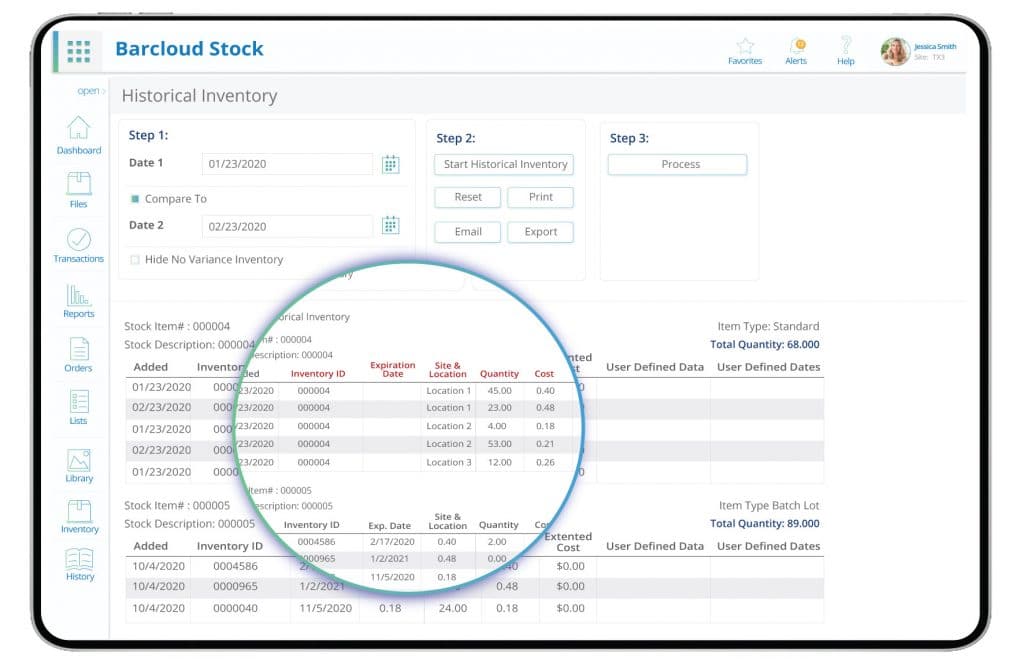This screenshot has width=1024, height=659.
Task: Click Stock Item# : 000005 label
Action: click(x=177, y=505)
